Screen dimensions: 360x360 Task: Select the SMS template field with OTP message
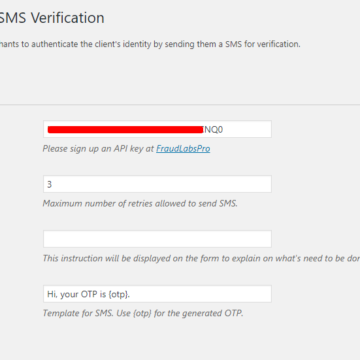tap(157, 294)
